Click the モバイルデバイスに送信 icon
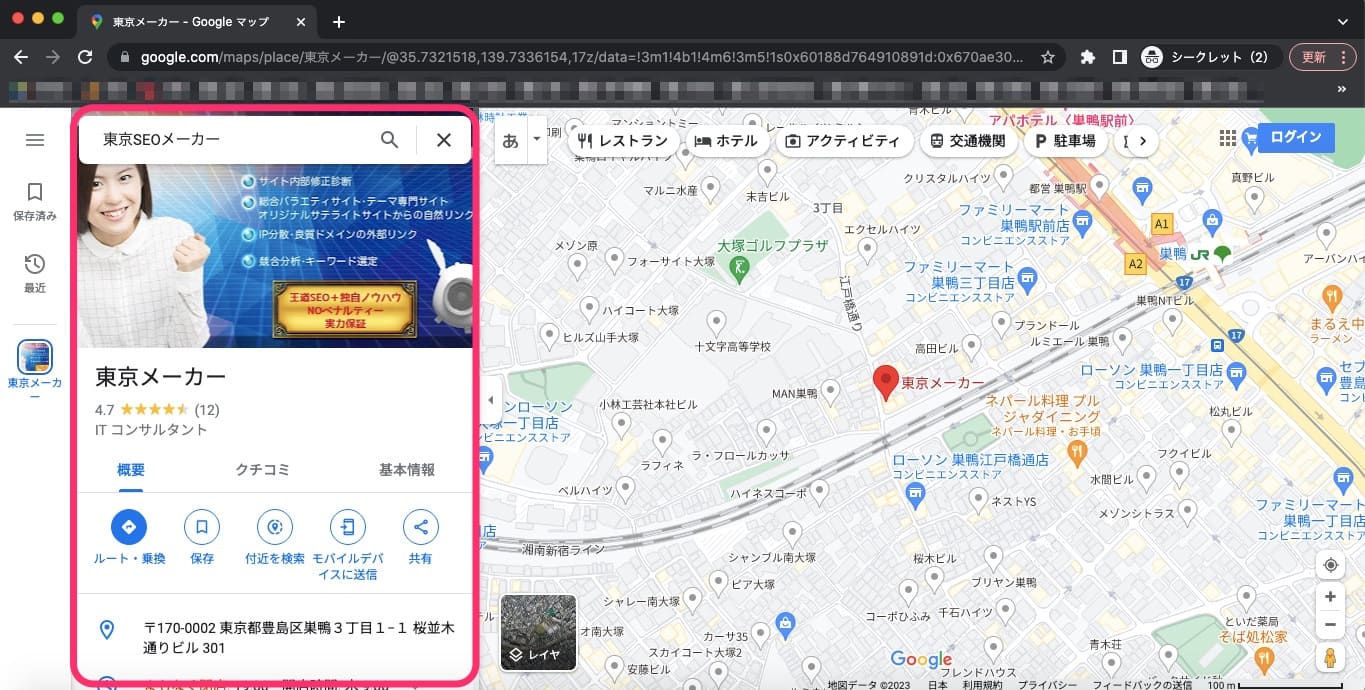Screen dimensions: 1365x690 pos(348,526)
